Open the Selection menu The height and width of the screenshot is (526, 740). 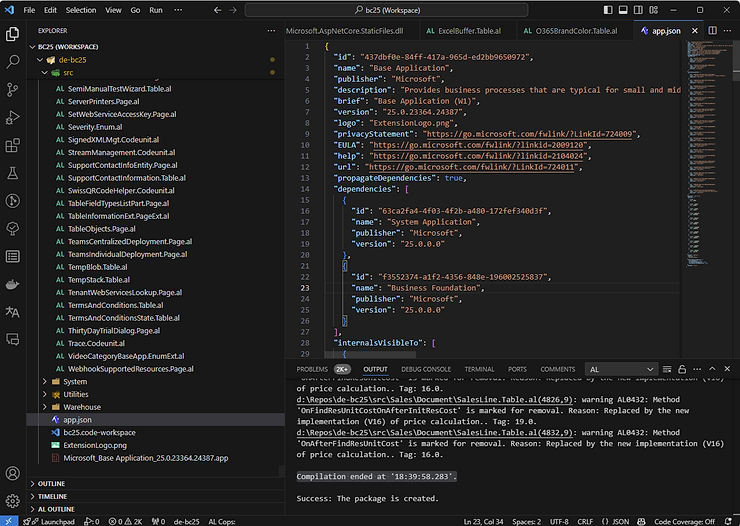coord(81,10)
